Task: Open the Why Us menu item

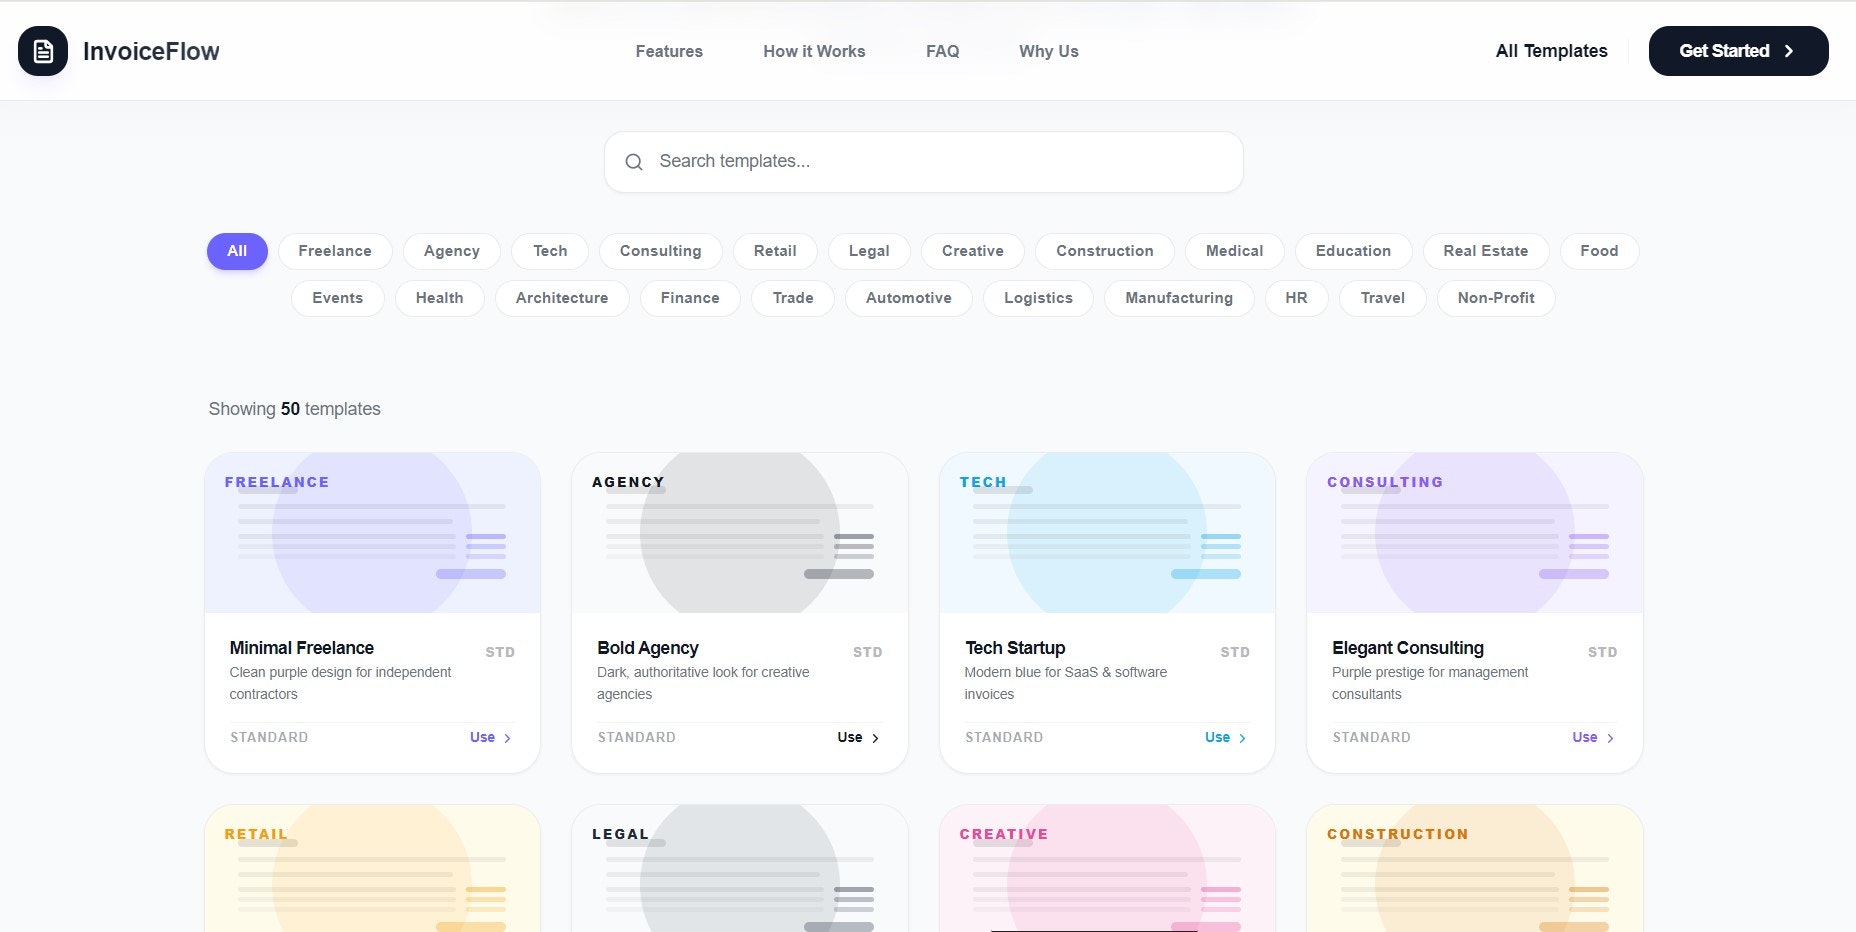Action: pos(1048,51)
